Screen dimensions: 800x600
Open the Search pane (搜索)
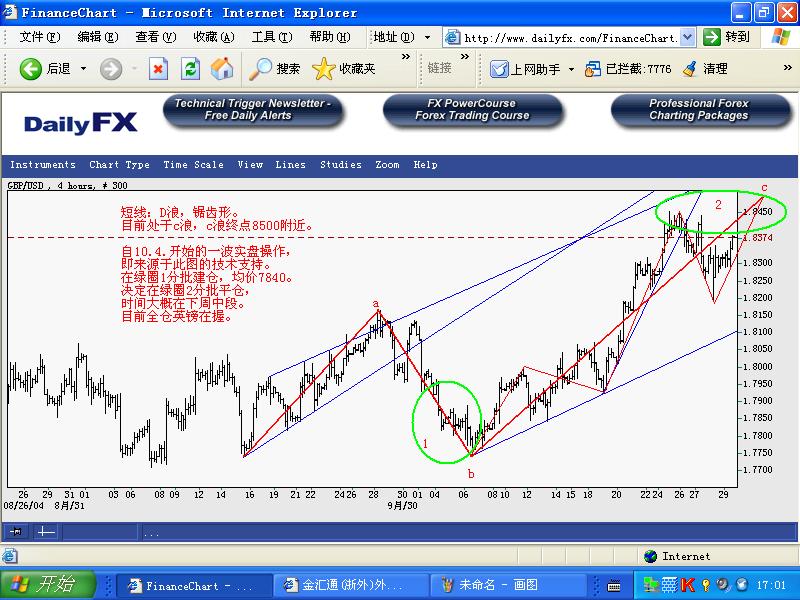[274, 69]
